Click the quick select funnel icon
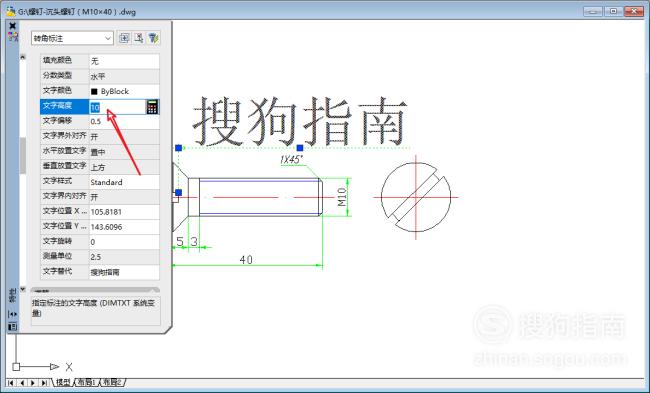The image size is (650, 393). pos(153,38)
